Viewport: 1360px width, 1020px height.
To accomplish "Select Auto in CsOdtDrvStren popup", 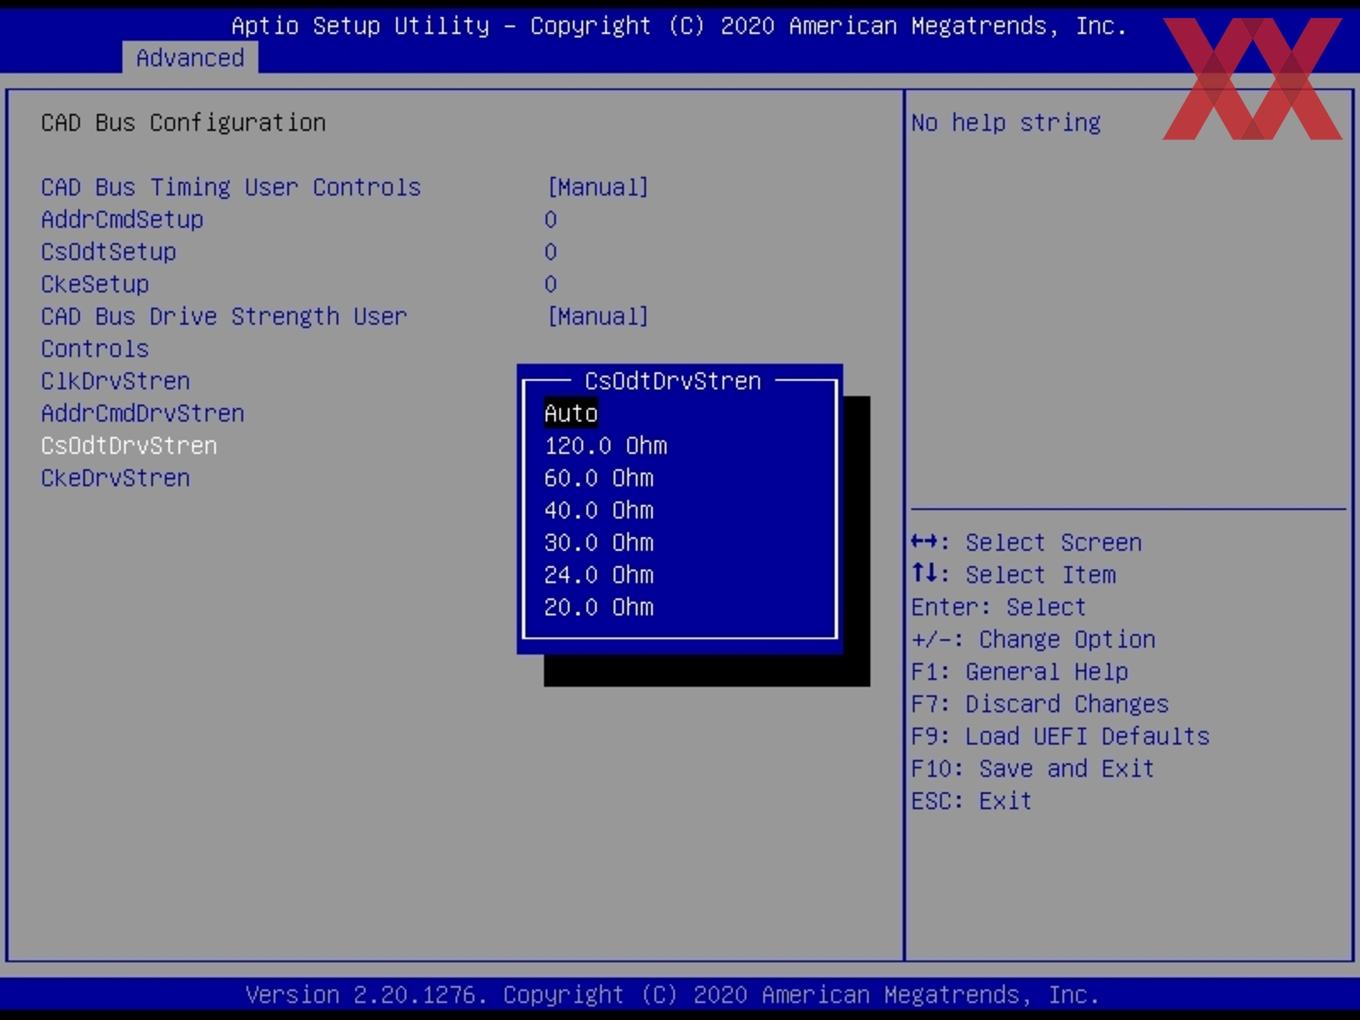I will 571,413.
